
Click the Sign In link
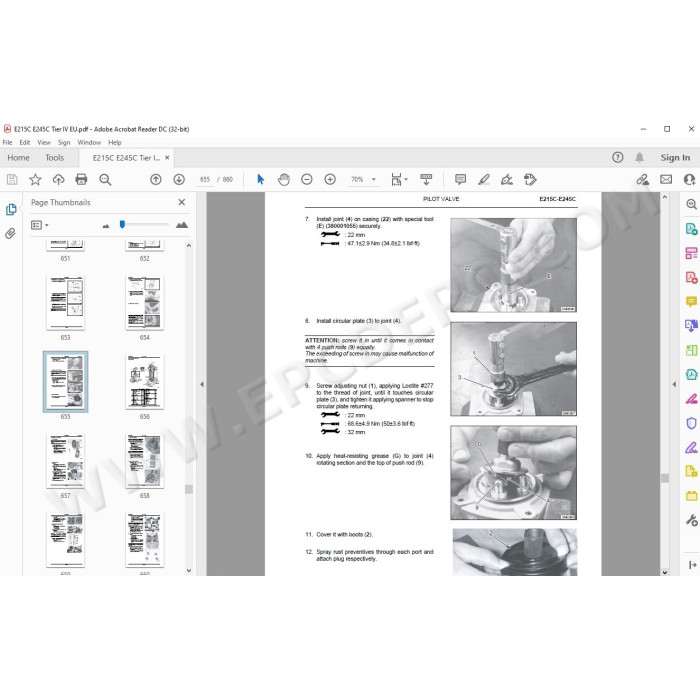coord(675,157)
